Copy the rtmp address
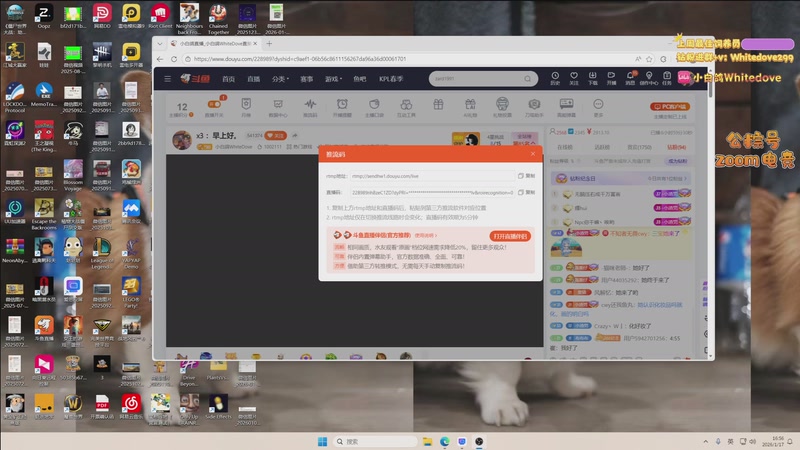 [x=527, y=176]
